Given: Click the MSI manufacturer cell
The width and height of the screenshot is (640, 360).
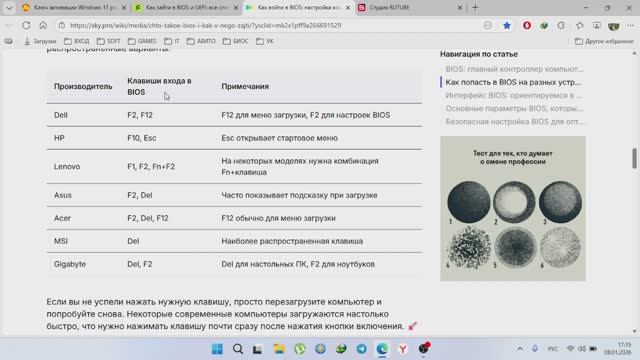Looking at the screenshot, I should 61,241.
